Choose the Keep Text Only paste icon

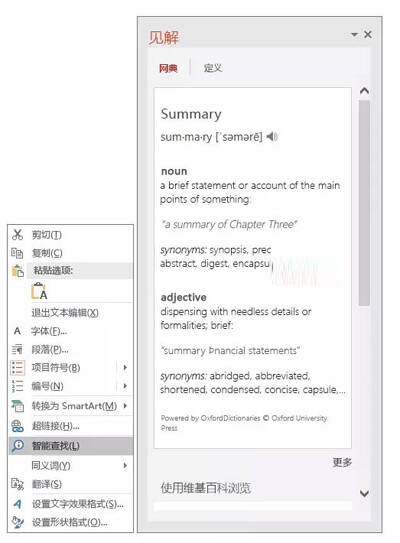click(39, 291)
